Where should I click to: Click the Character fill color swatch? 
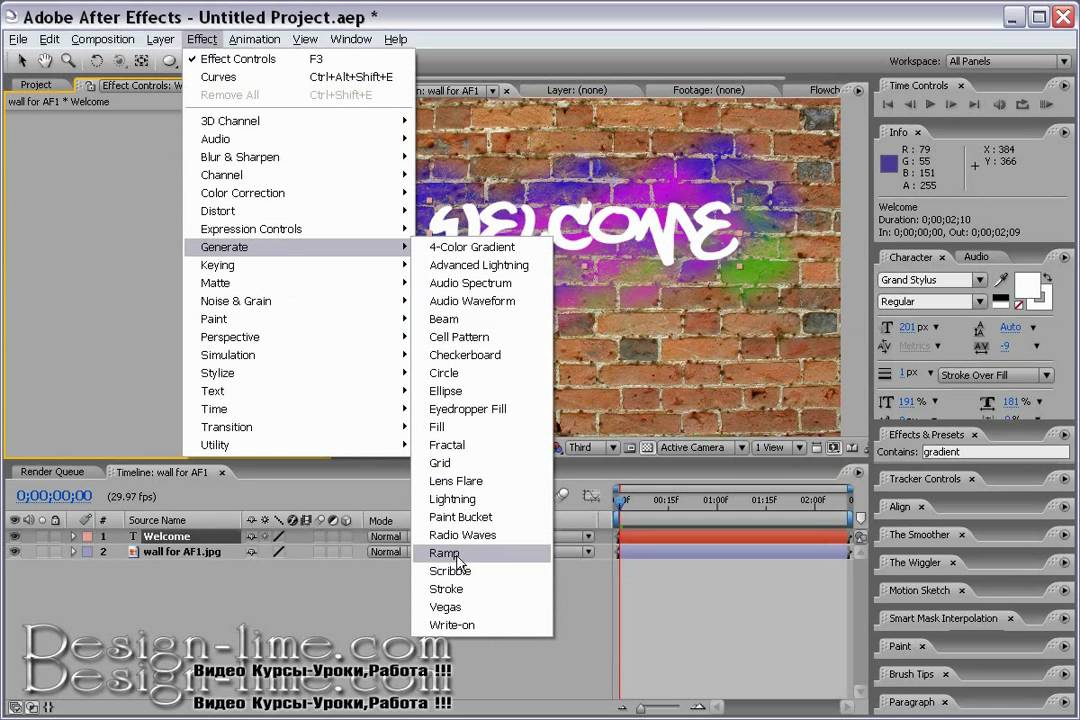[x=1027, y=285]
